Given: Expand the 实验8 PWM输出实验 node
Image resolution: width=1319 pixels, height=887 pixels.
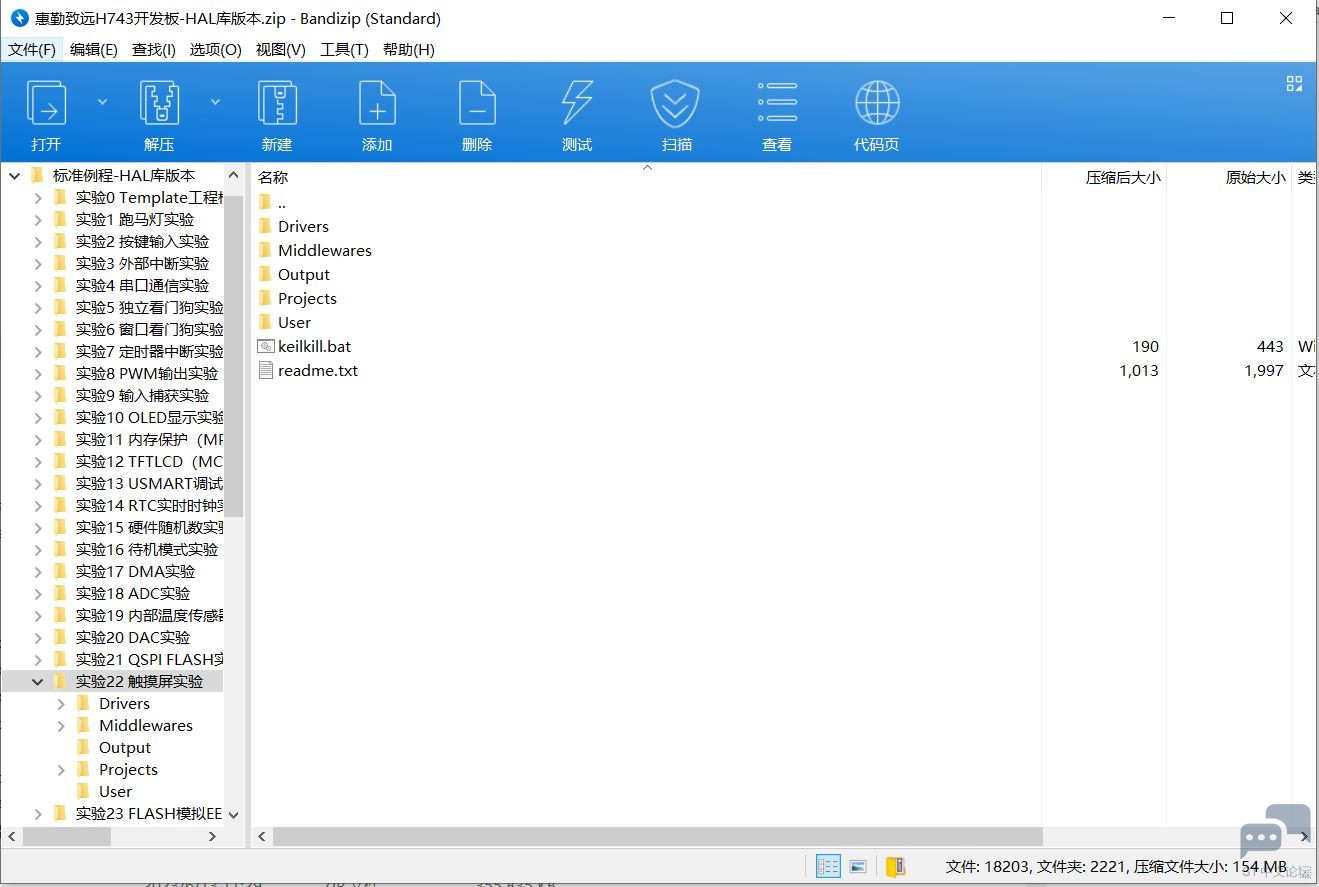Looking at the screenshot, I should (x=38, y=373).
